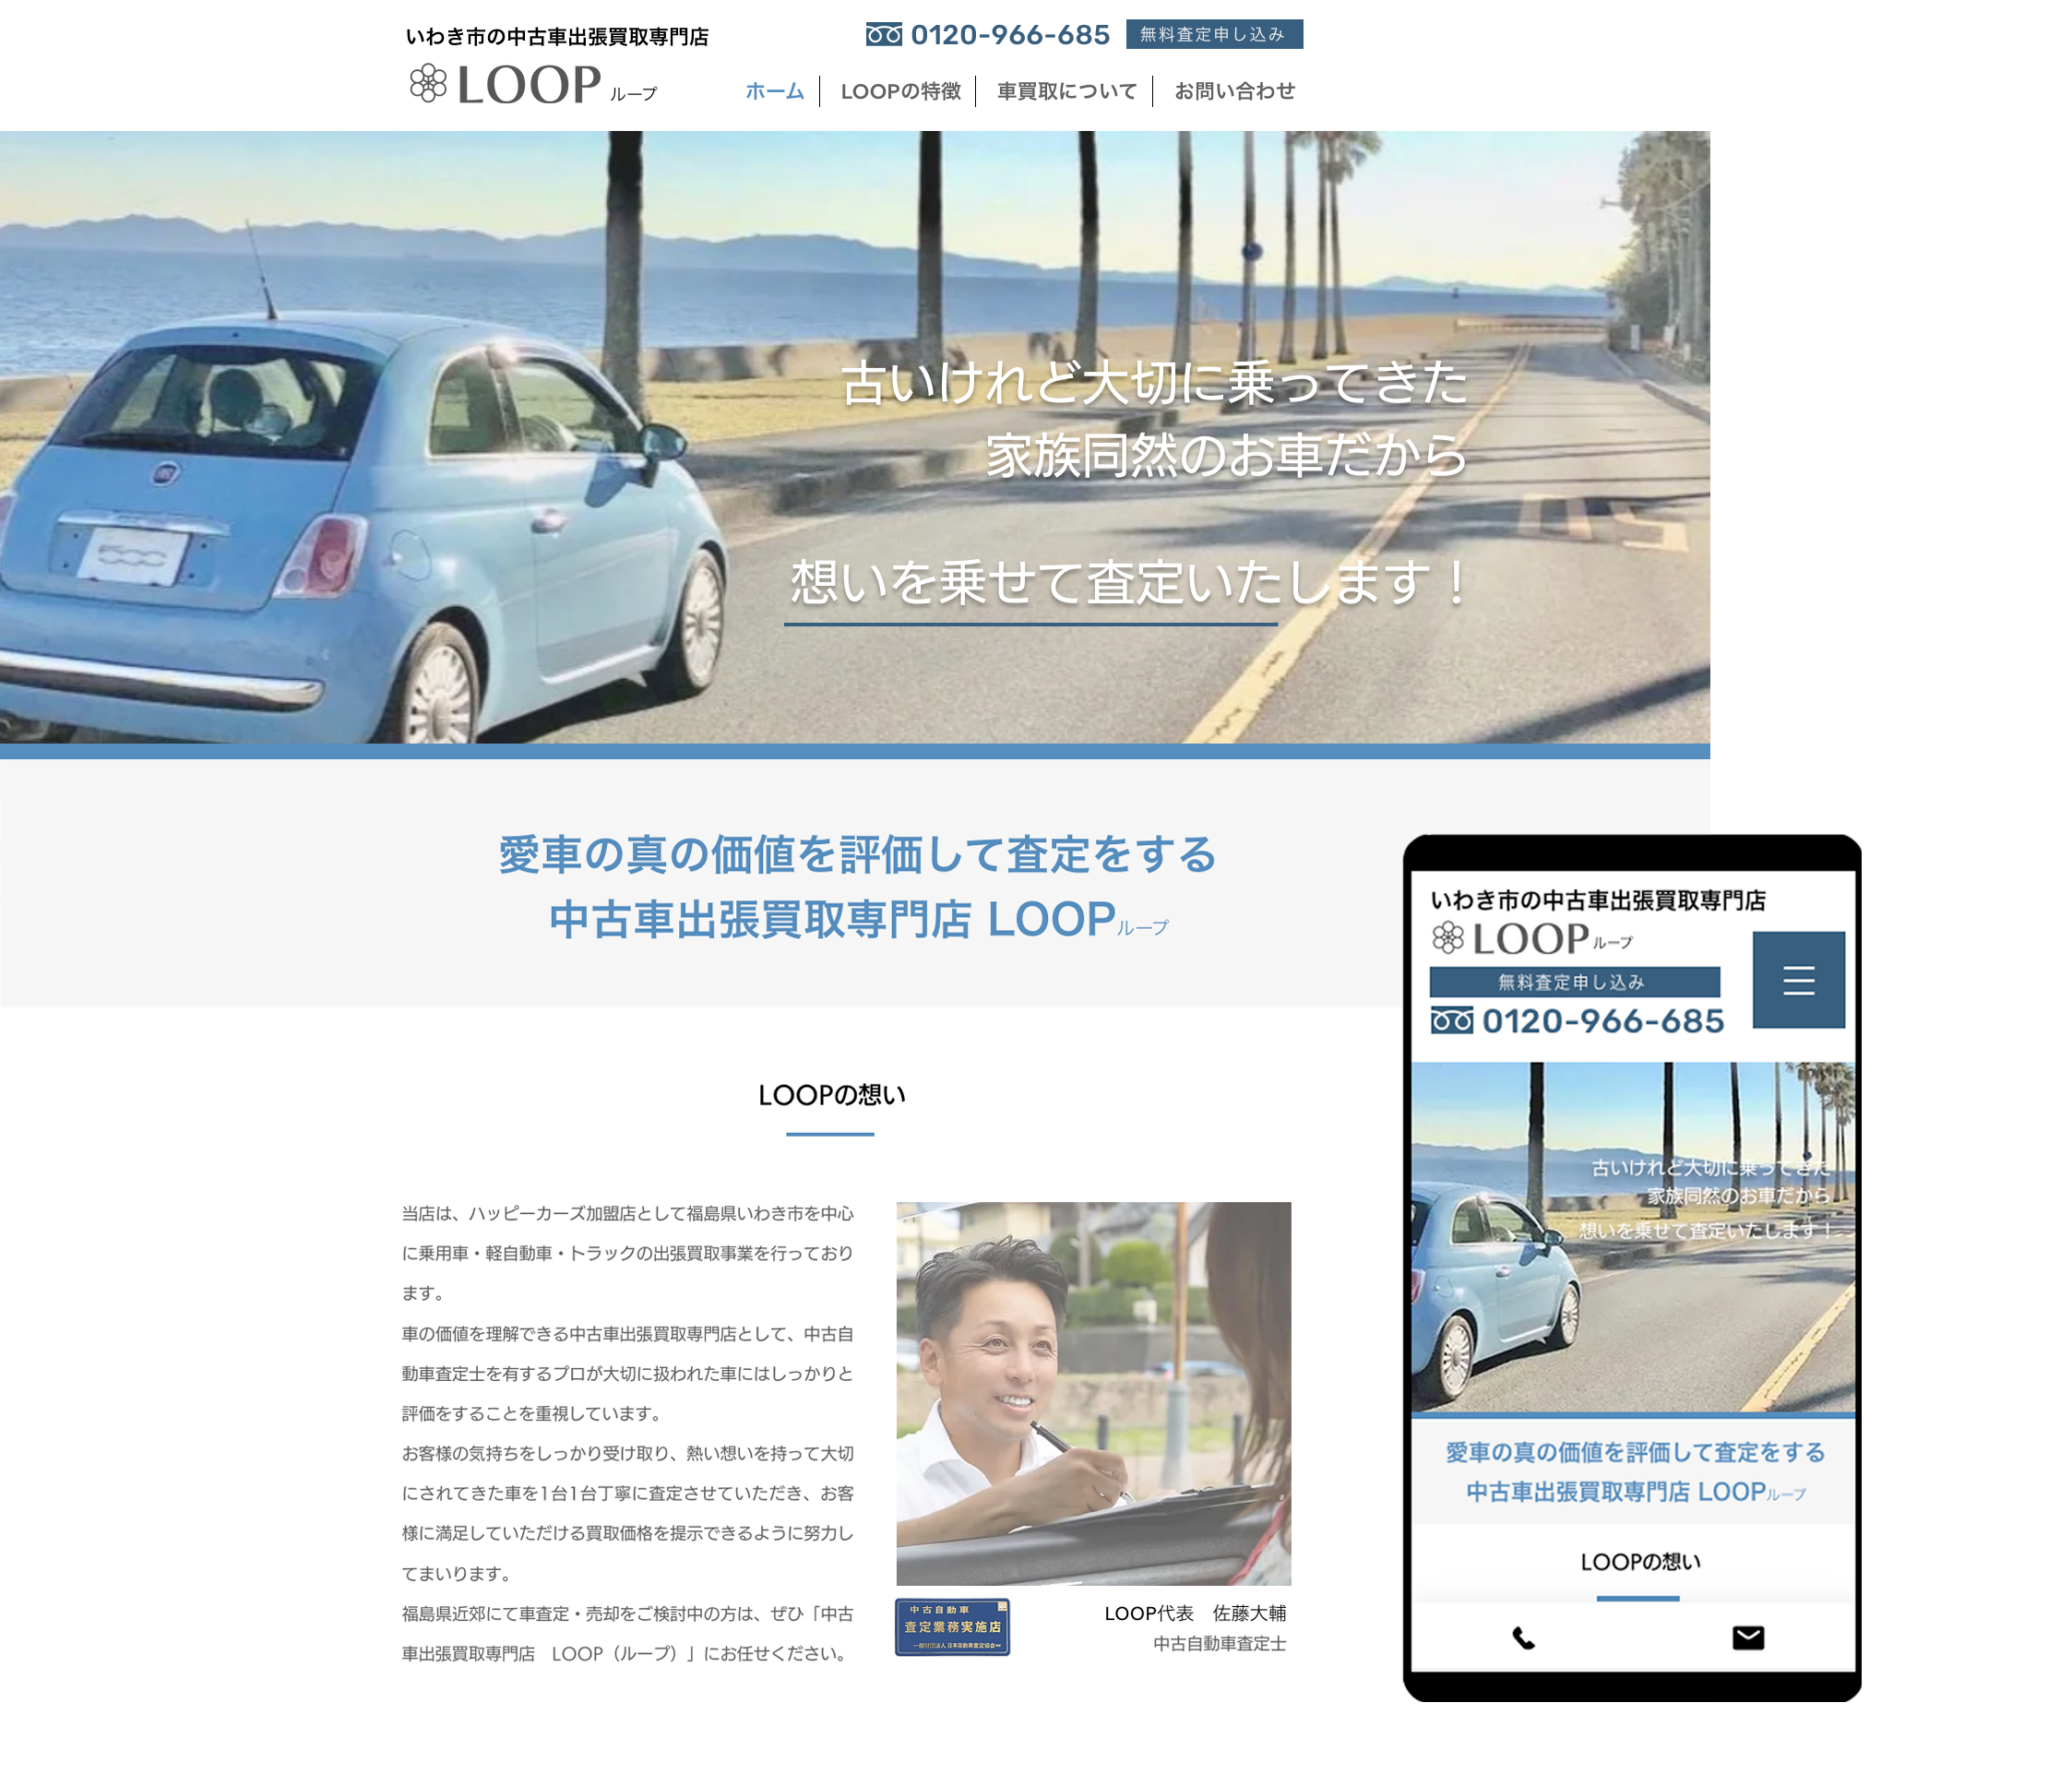
Task: Click いわき市の中古車出張買取専門店 header text
Action: tap(563, 35)
